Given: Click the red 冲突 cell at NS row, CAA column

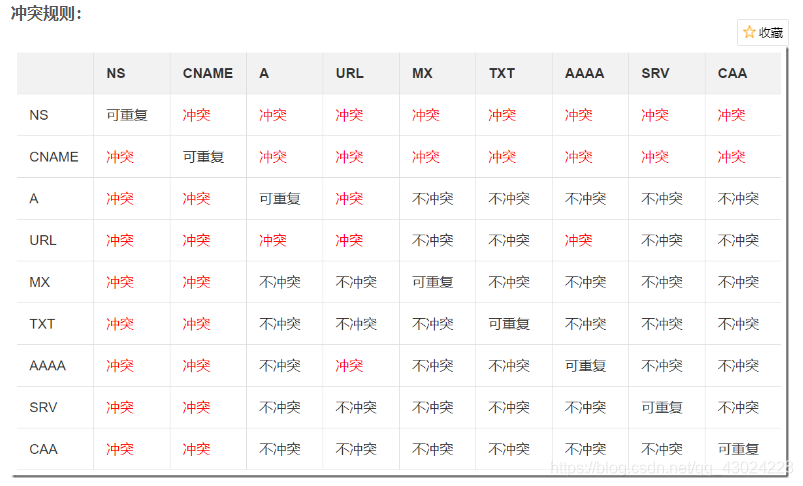Looking at the screenshot, I should coord(731,115).
